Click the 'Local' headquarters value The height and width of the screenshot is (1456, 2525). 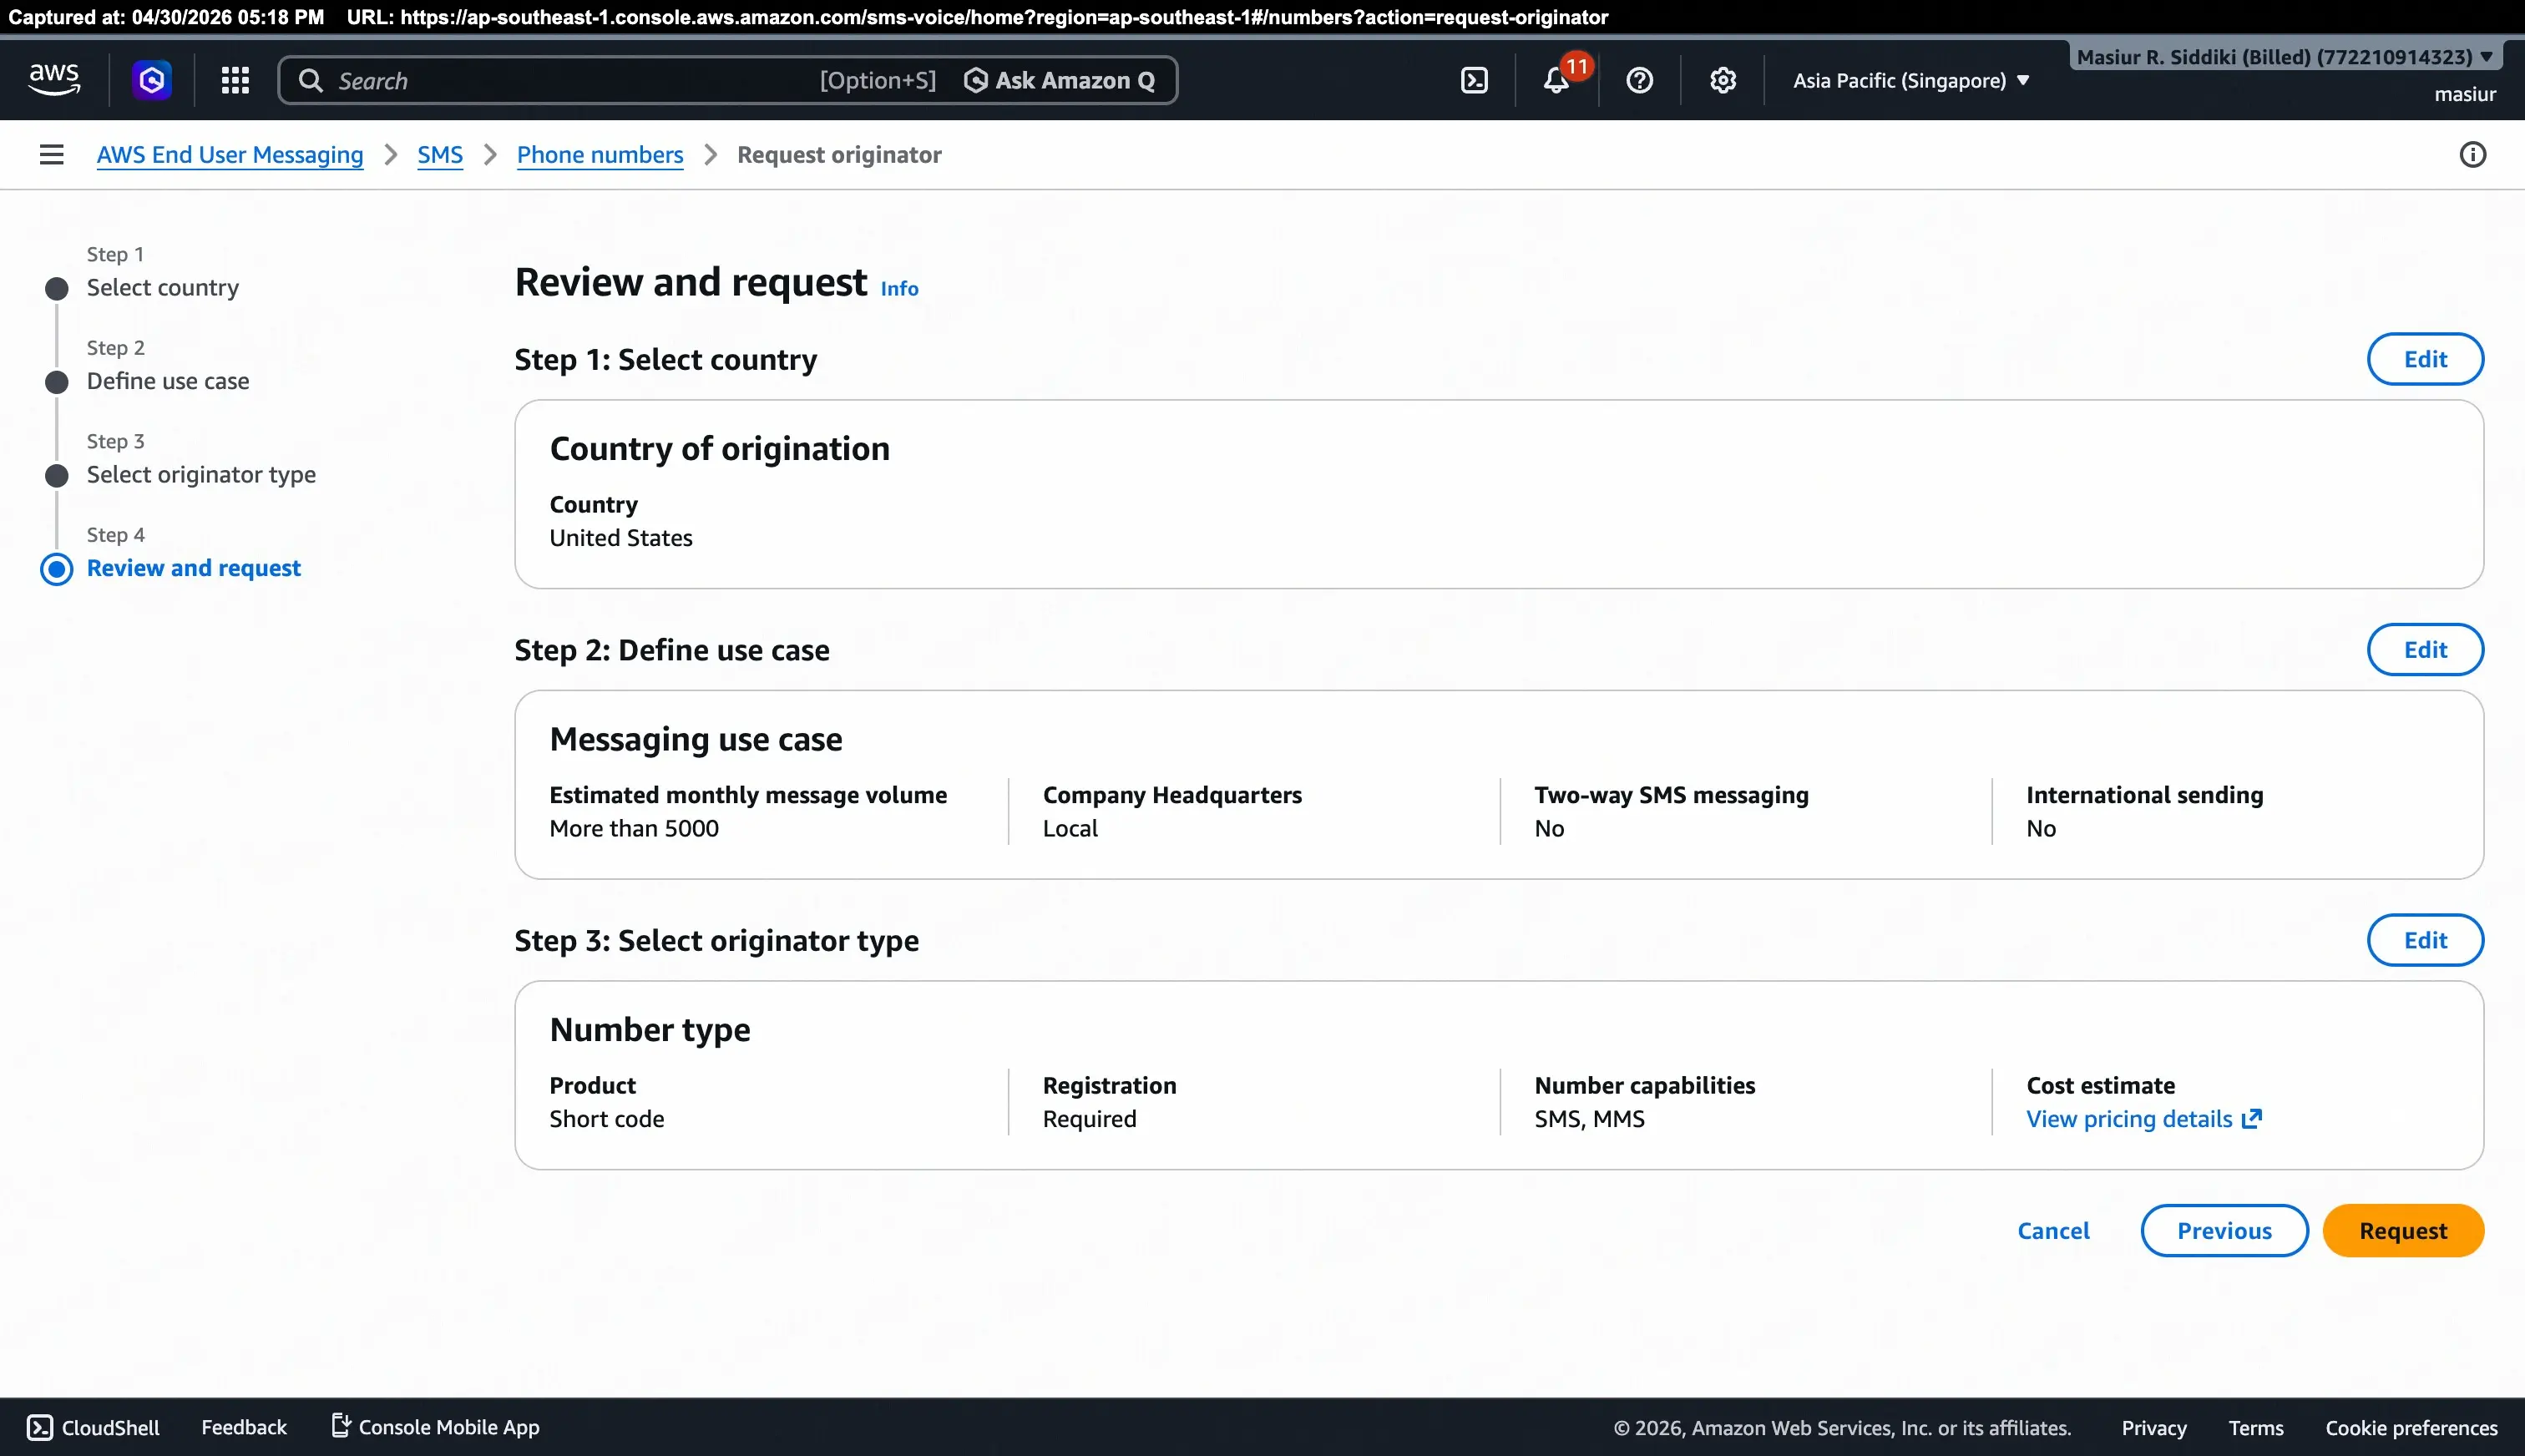(x=1070, y=828)
